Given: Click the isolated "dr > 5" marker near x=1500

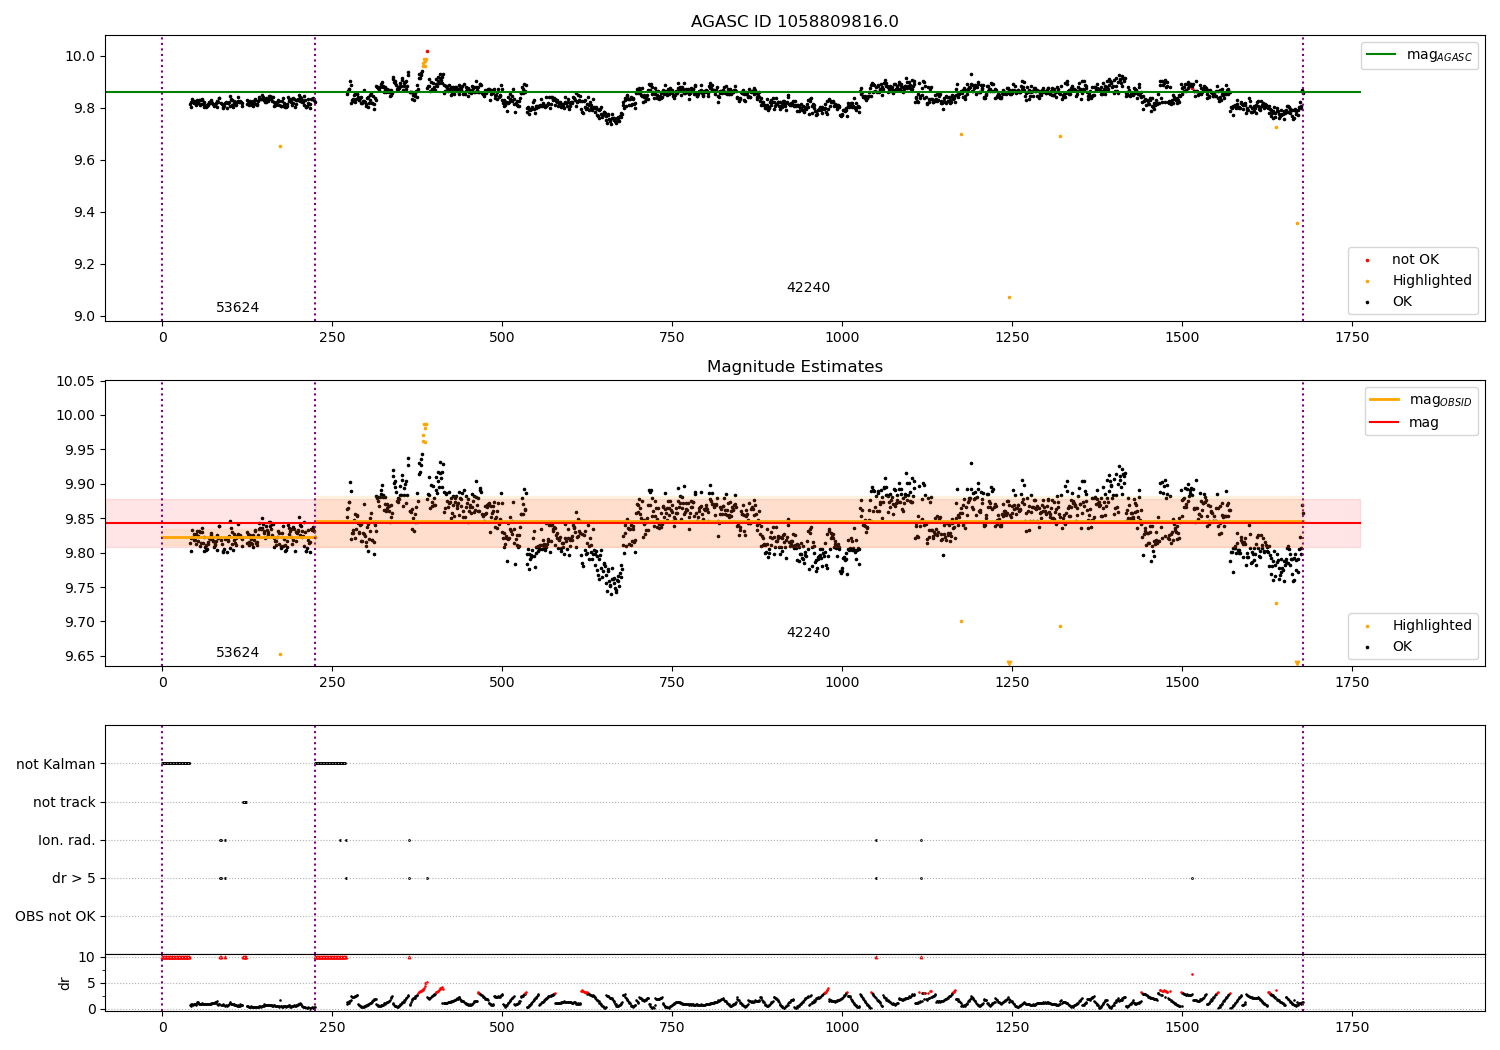Looking at the screenshot, I should 1192,878.
